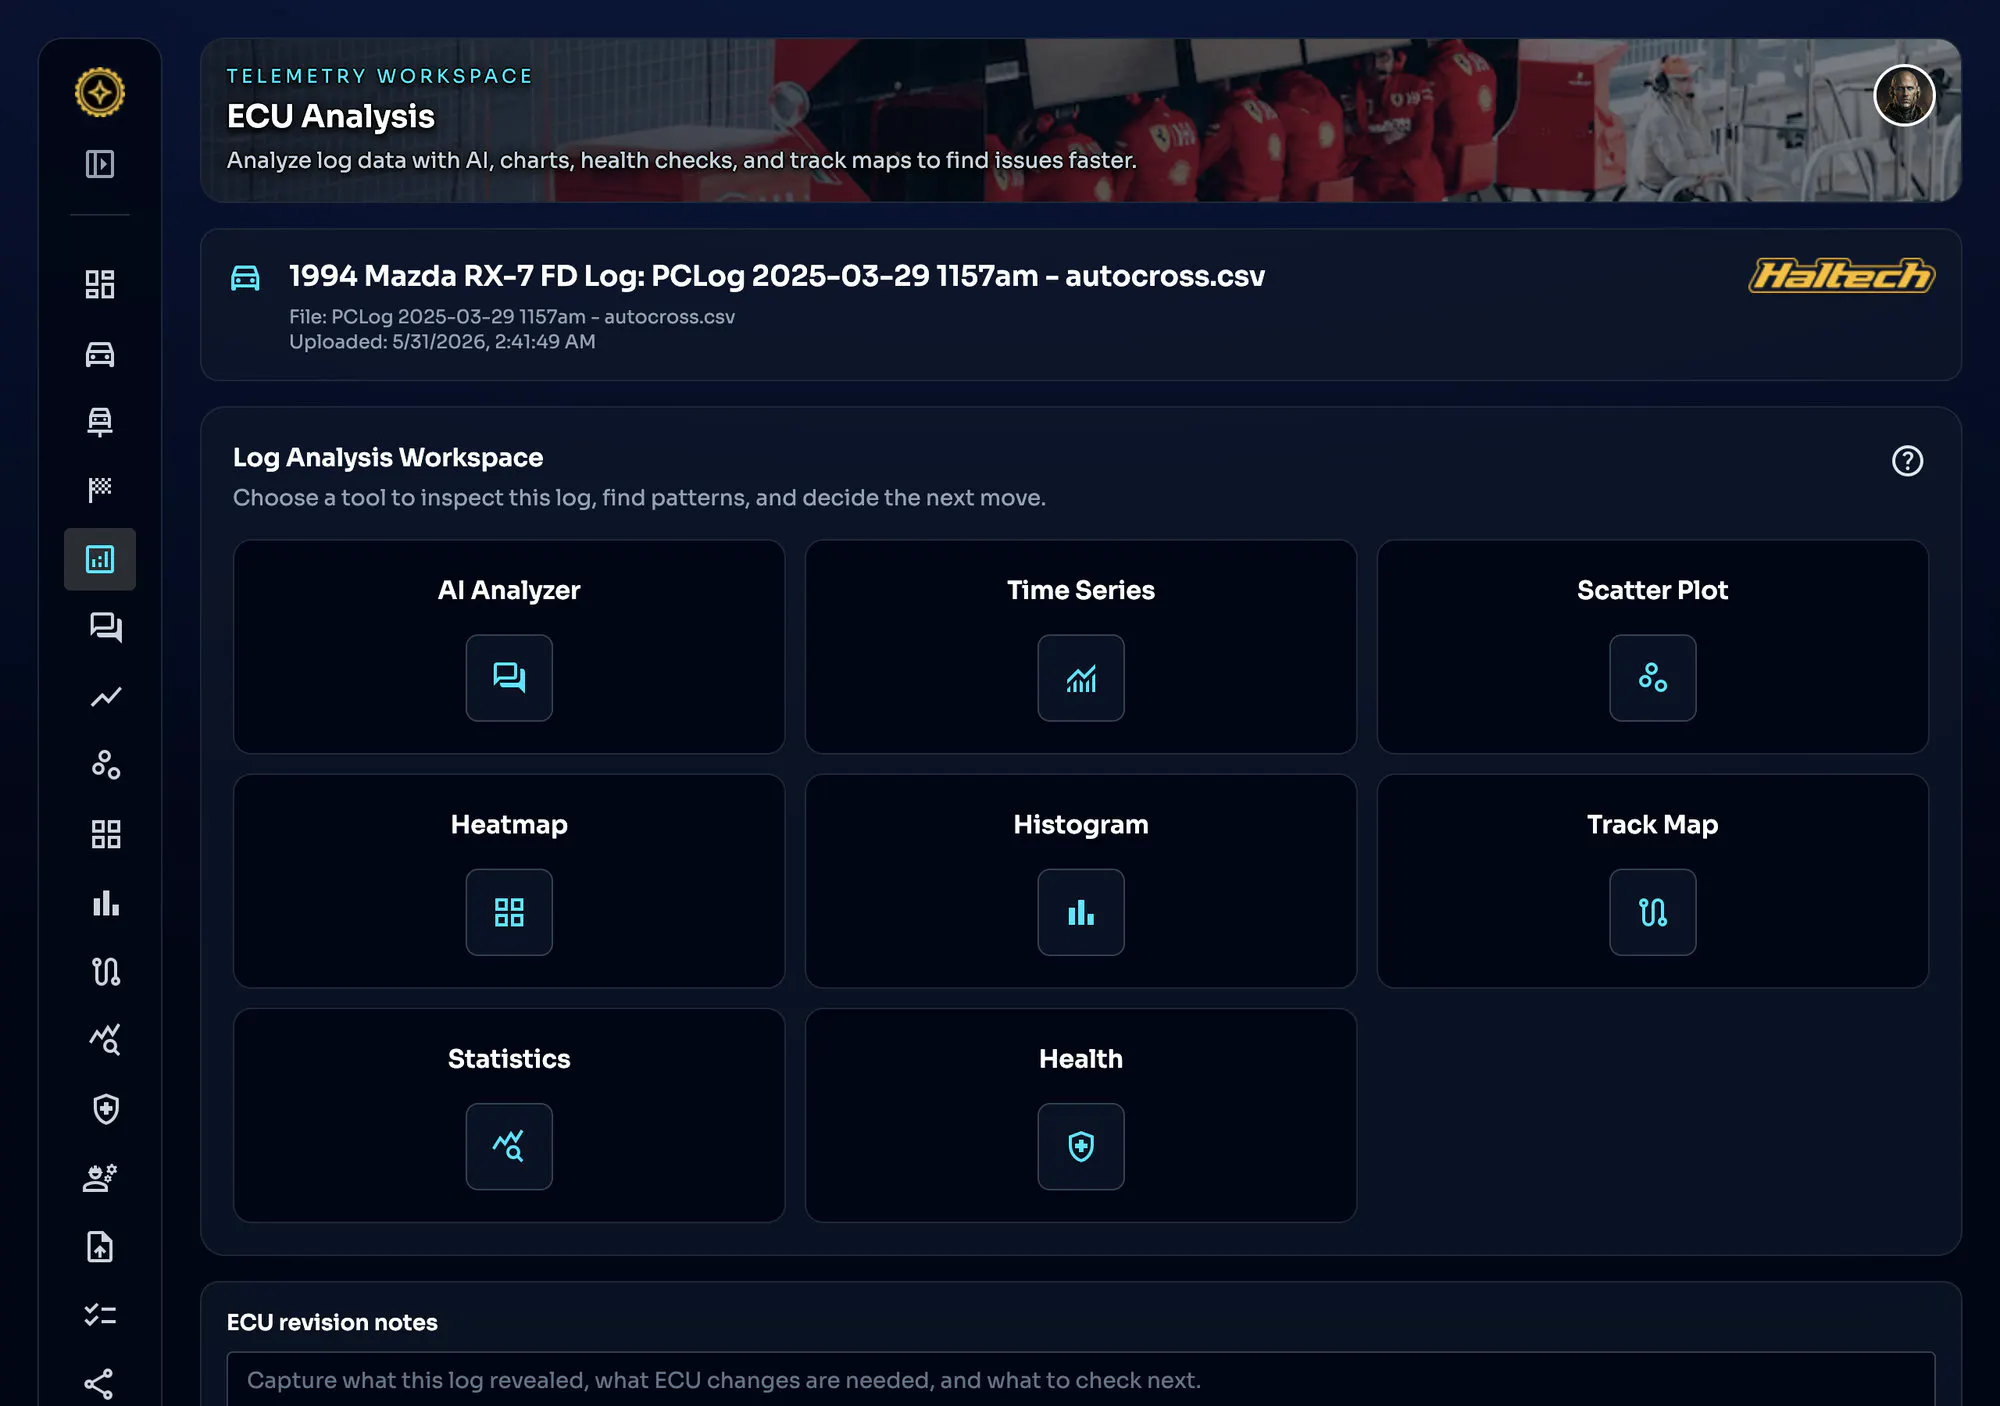
Task: Open the Health tool card
Action: tap(1081, 1115)
